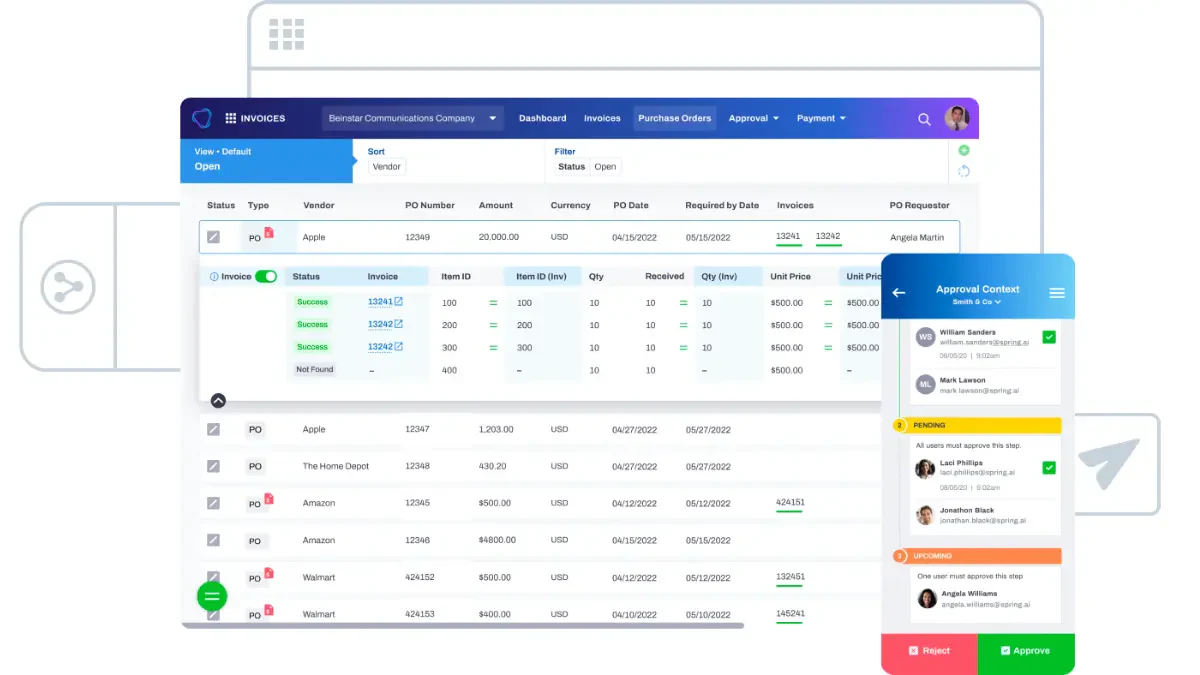This screenshot has height=675, width=1200.
Task: Open the Beinstar Communications Company dropdown
Action: tap(412, 118)
